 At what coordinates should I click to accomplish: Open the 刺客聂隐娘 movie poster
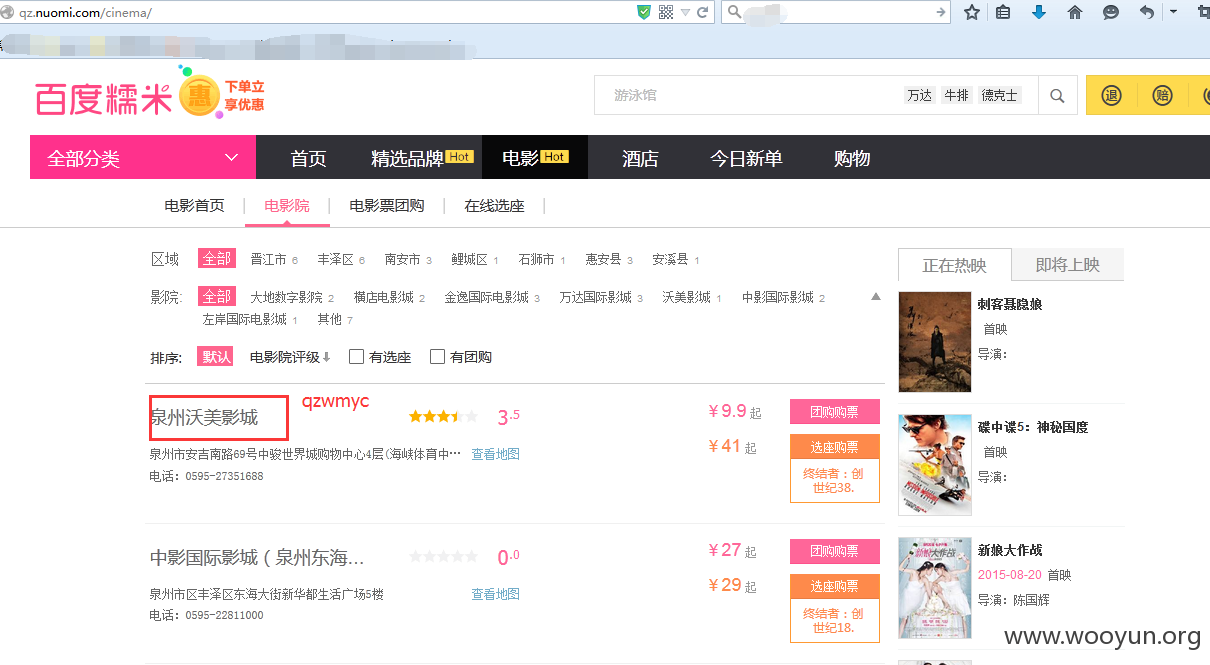point(934,341)
